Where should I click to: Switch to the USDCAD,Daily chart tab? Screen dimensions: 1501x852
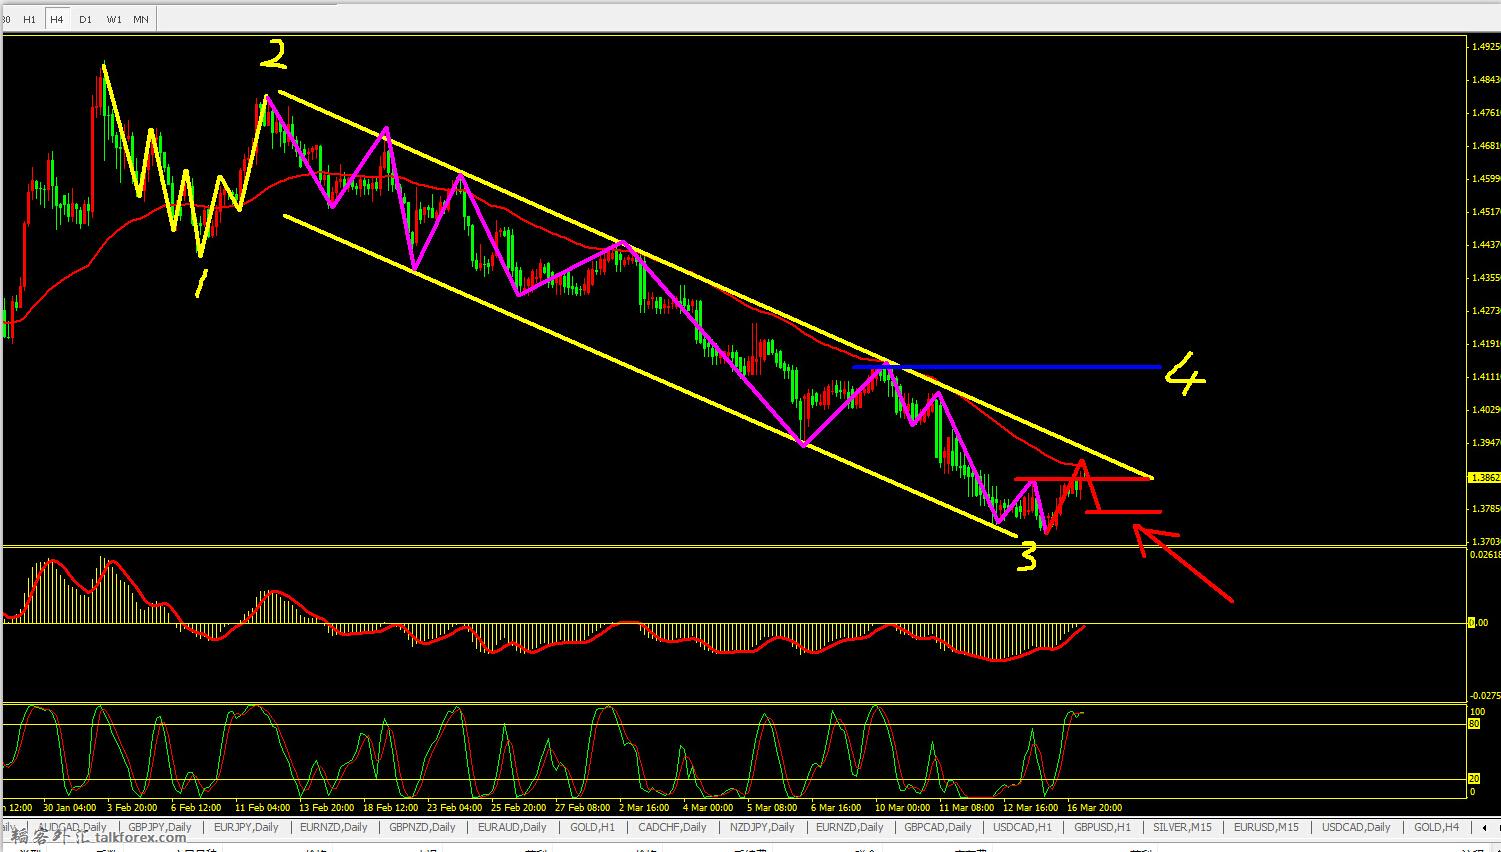click(x=1356, y=827)
